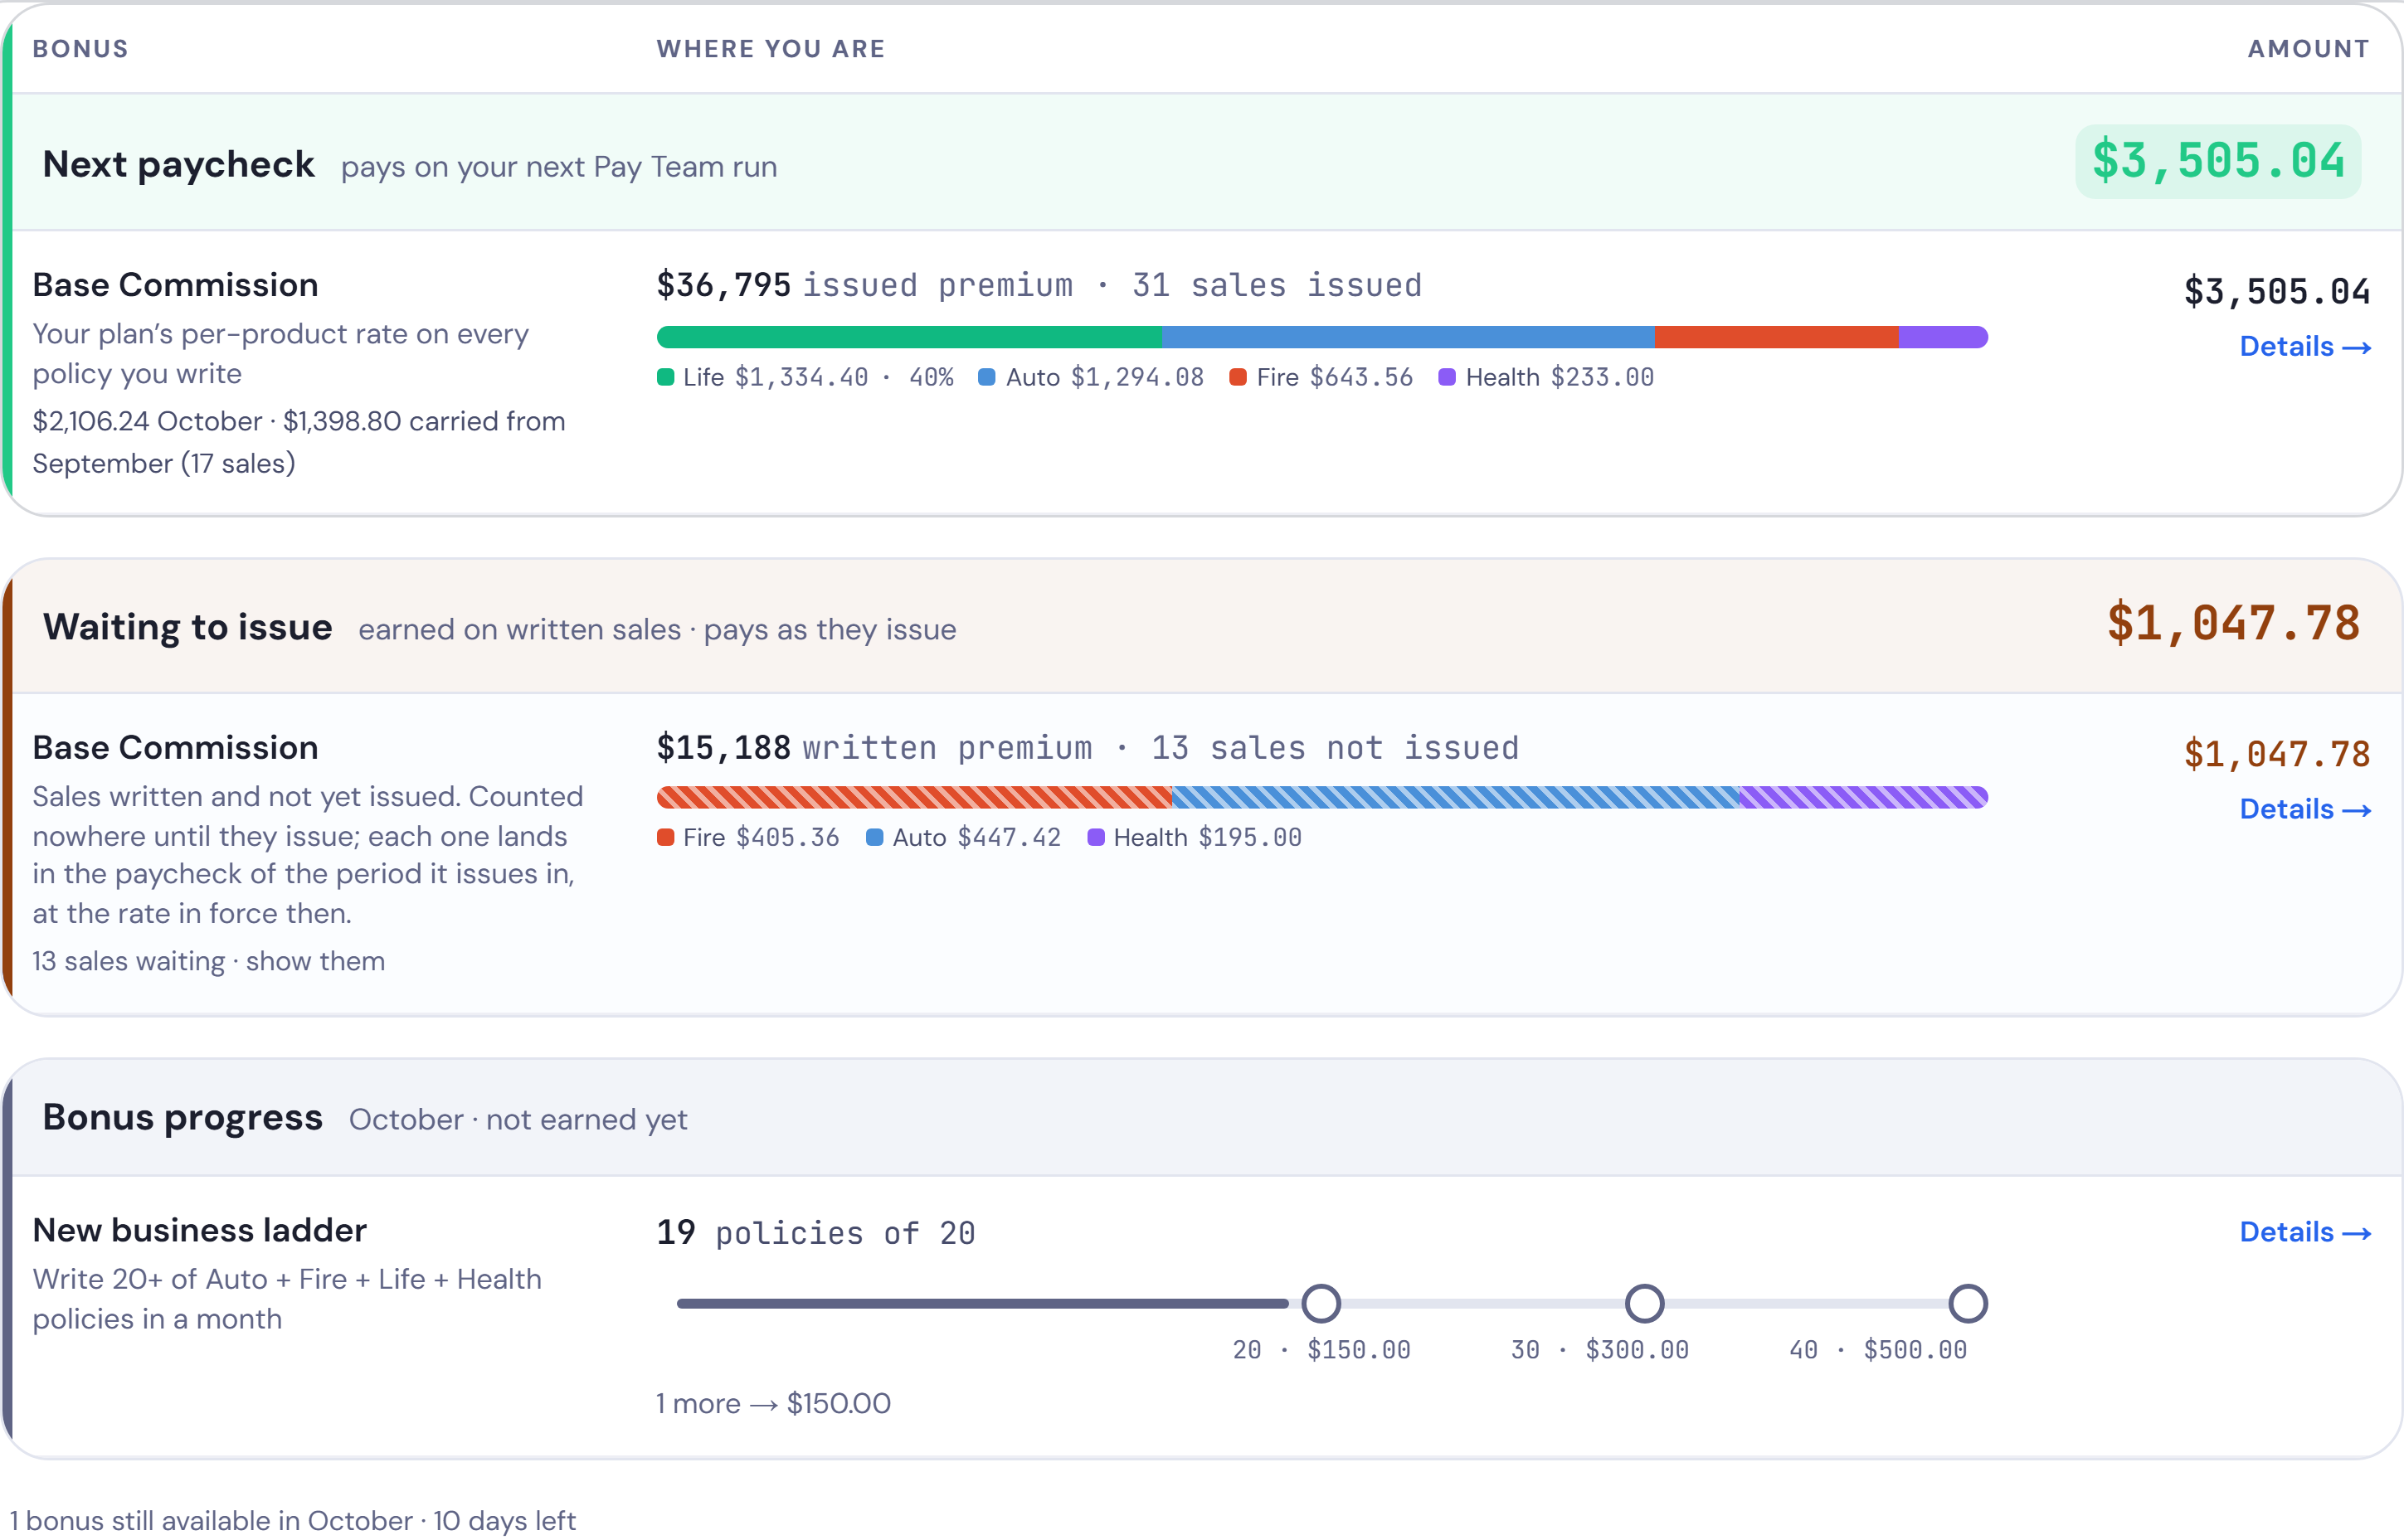Click the Health $195.00 legend swatch
This screenshot has width=2404, height=1540.
[1096, 837]
